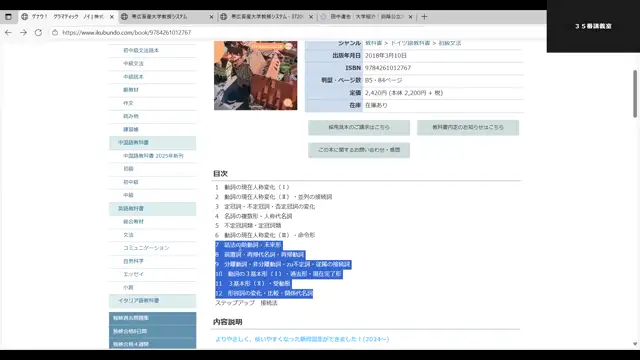Screen dimensions: 640x360
Task: Open 小説 in the sidebar
Action: tap(128, 287)
